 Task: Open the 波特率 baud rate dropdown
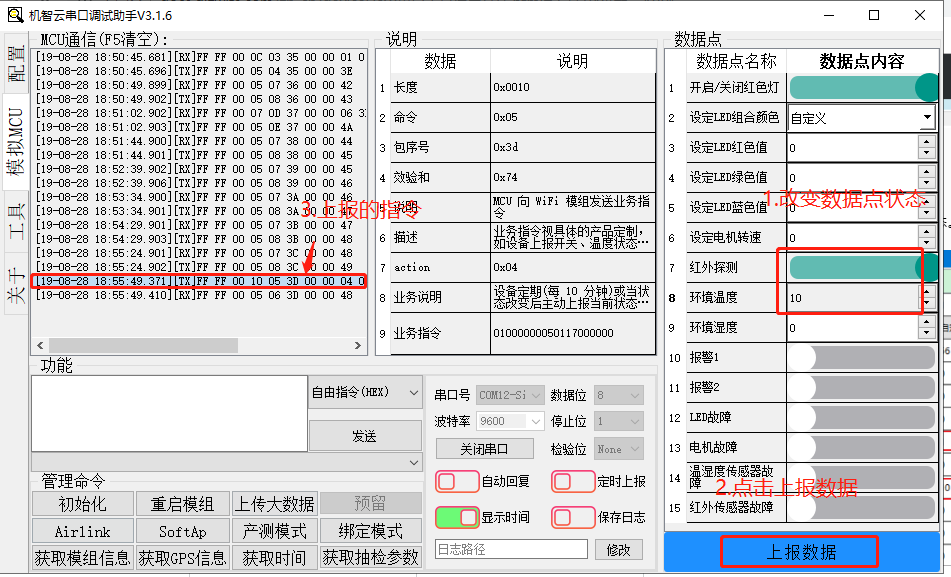[x=535, y=422]
